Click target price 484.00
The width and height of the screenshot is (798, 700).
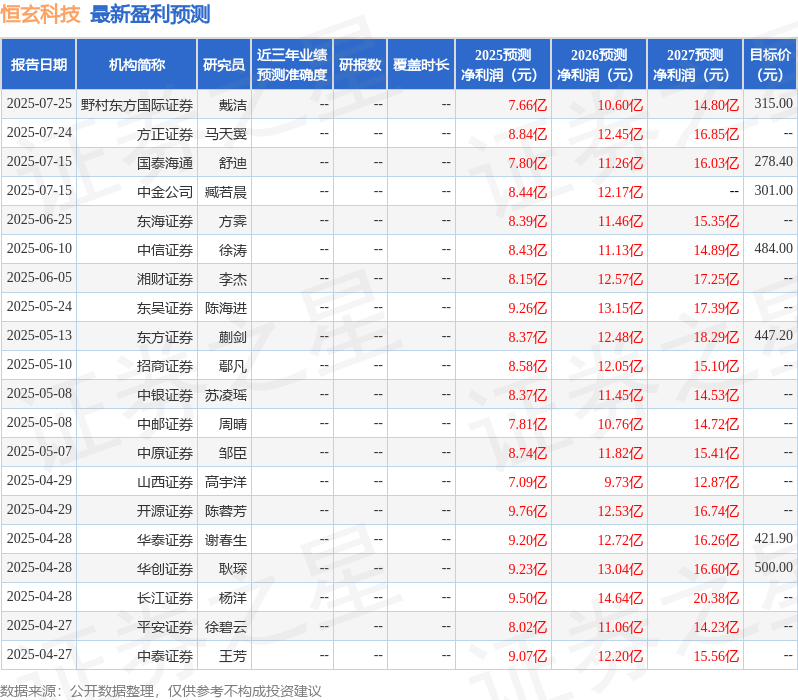[774, 248]
